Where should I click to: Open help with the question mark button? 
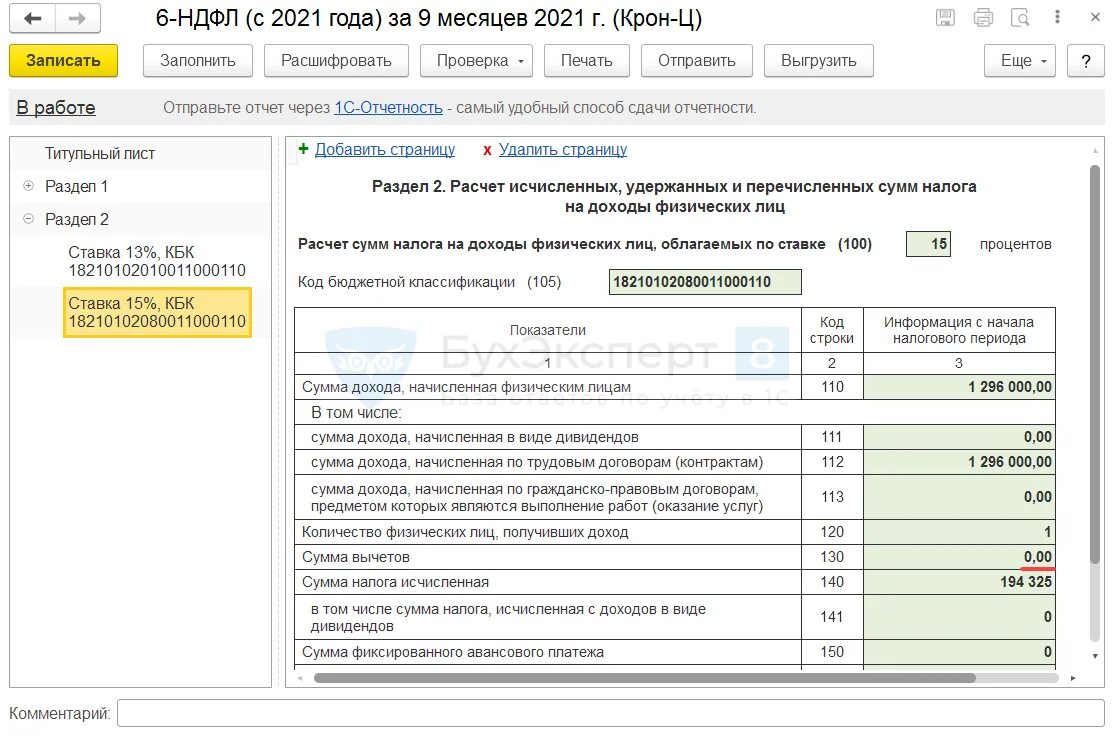pyautogui.click(x=1086, y=60)
